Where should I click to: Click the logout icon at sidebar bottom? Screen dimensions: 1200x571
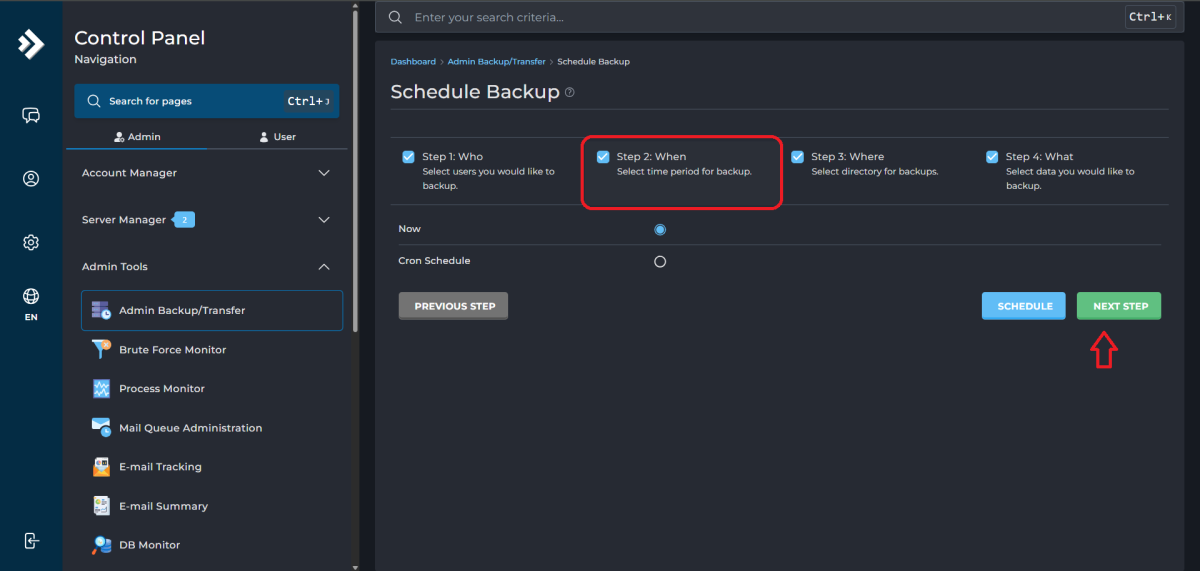pyautogui.click(x=31, y=540)
